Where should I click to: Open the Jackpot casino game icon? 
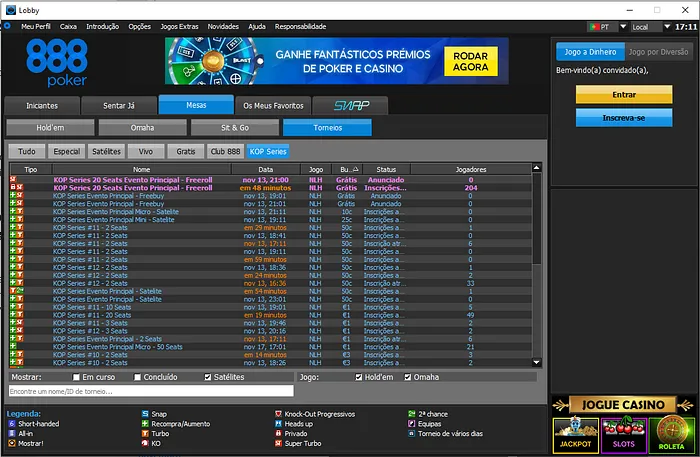tap(575, 436)
